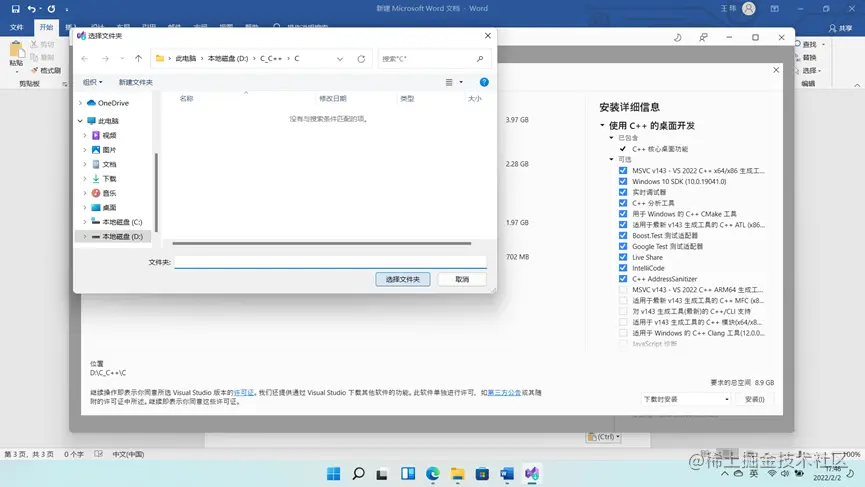Change view layout in folder dialog
This screenshot has height=487, width=865.
tap(449, 82)
